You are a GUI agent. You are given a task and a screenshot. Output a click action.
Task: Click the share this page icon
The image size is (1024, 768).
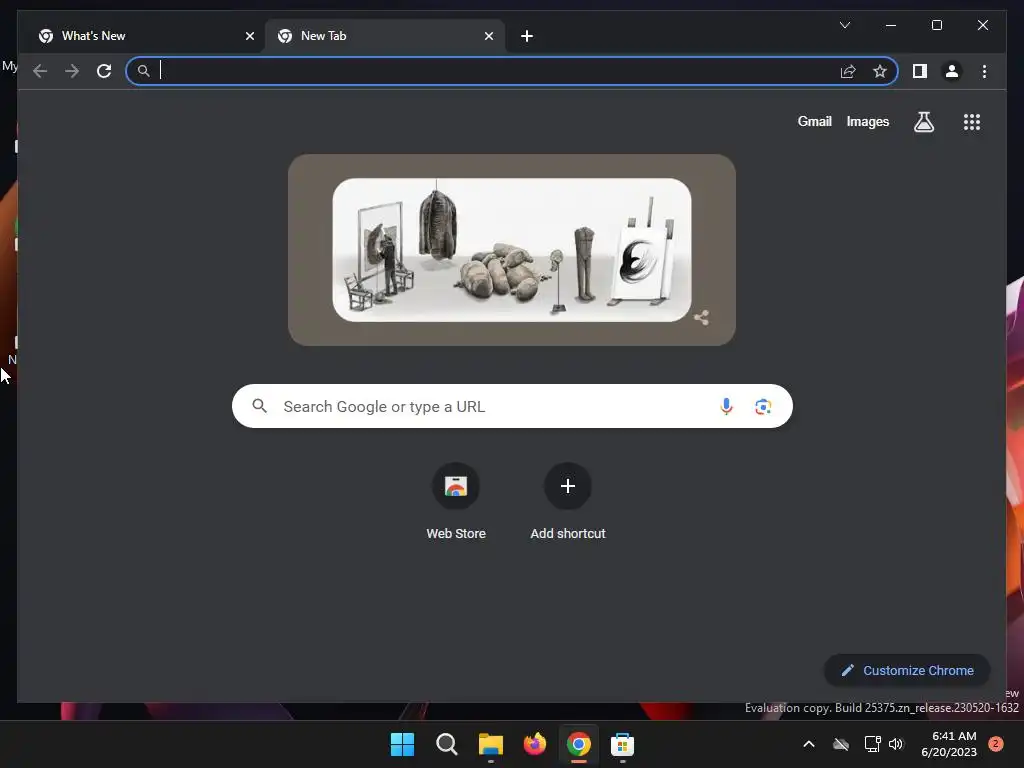point(848,71)
